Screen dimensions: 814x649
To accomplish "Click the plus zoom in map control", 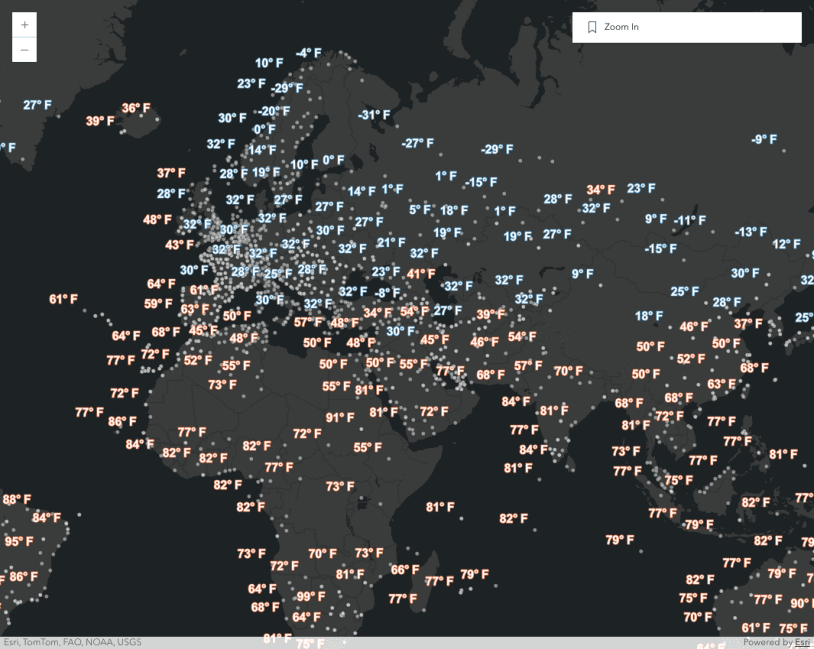I will 24,24.
